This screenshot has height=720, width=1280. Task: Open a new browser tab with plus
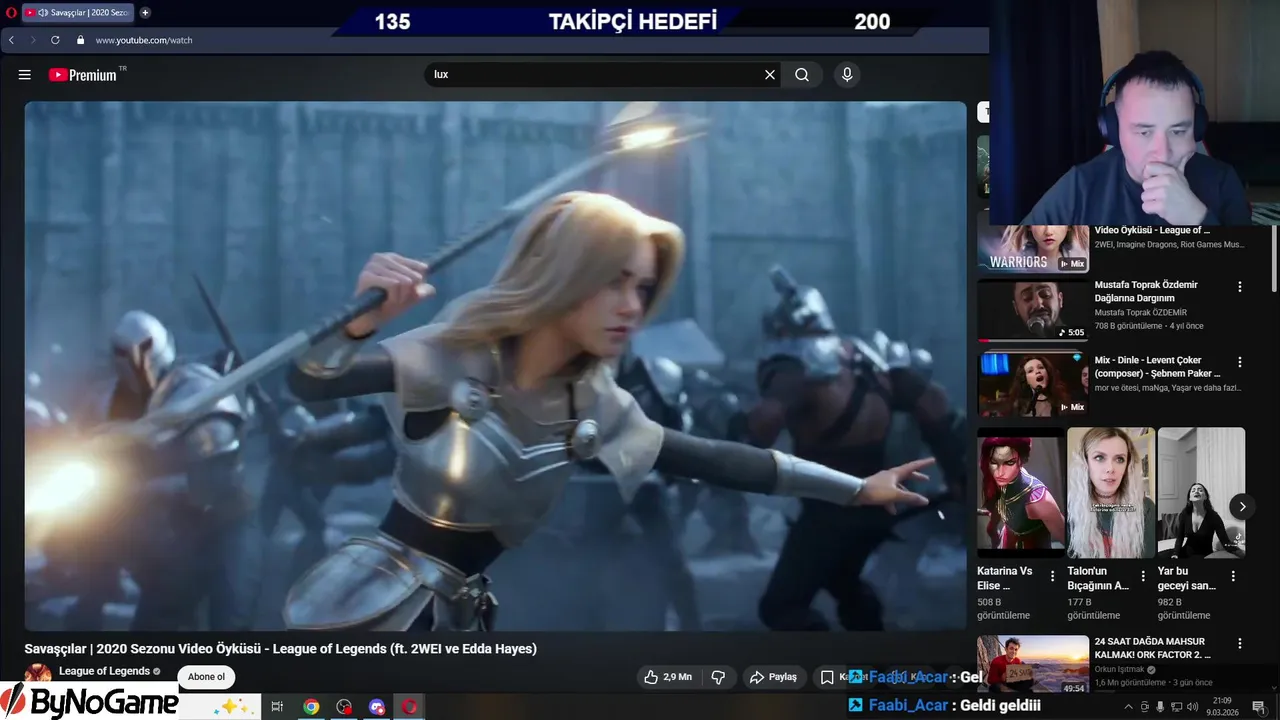[145, 13]
